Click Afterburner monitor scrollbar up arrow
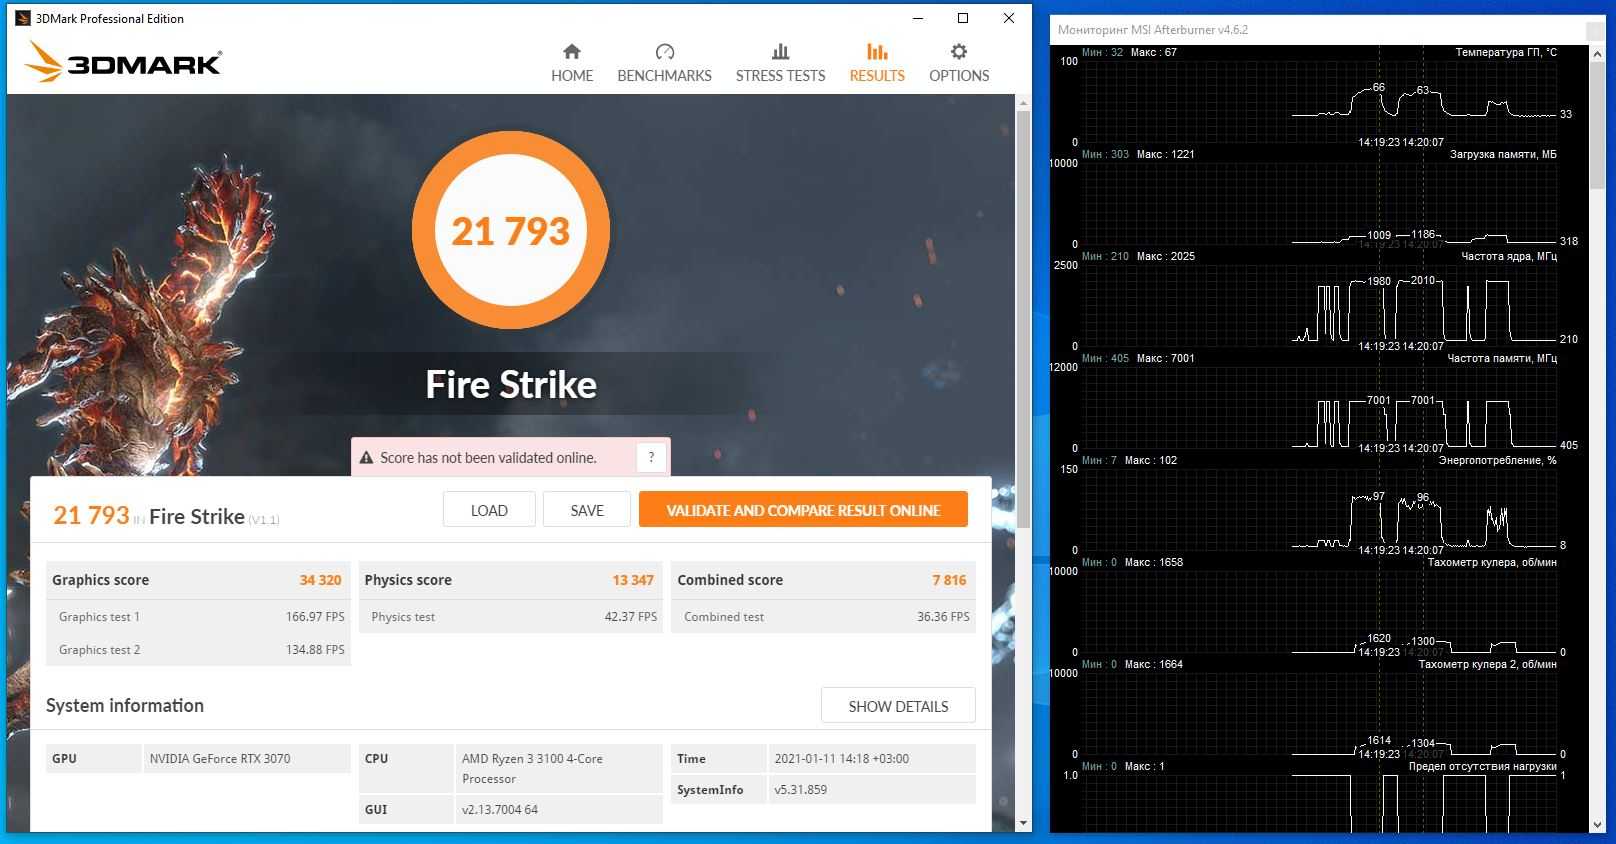Viewport: 1616px width, 844px height. pos(1597,53)
